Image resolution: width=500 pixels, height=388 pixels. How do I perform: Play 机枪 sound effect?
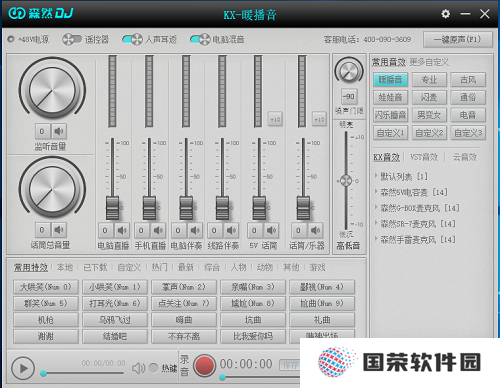46,320
